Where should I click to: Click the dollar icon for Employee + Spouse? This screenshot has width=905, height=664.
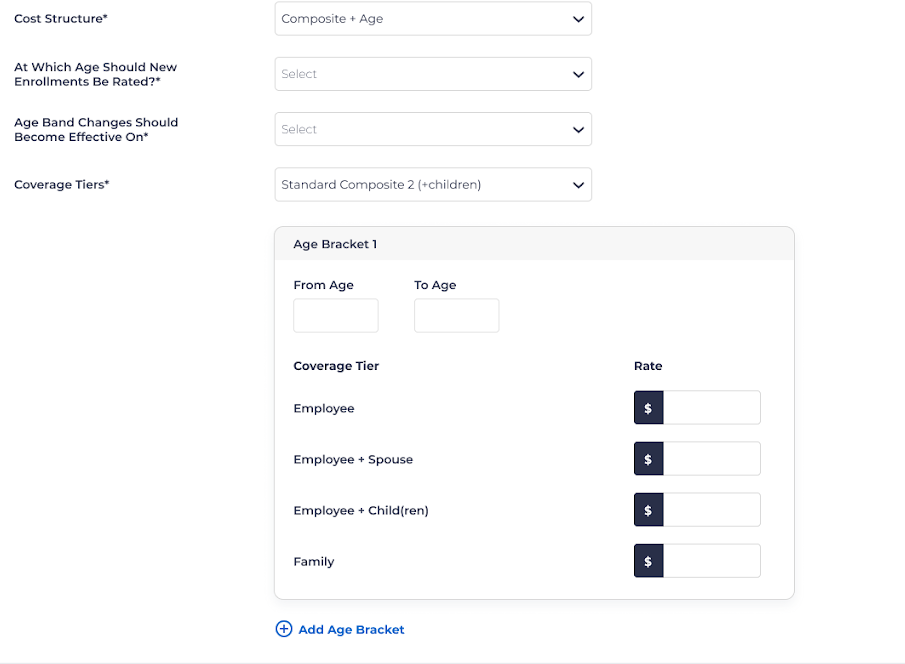[648, 459]
